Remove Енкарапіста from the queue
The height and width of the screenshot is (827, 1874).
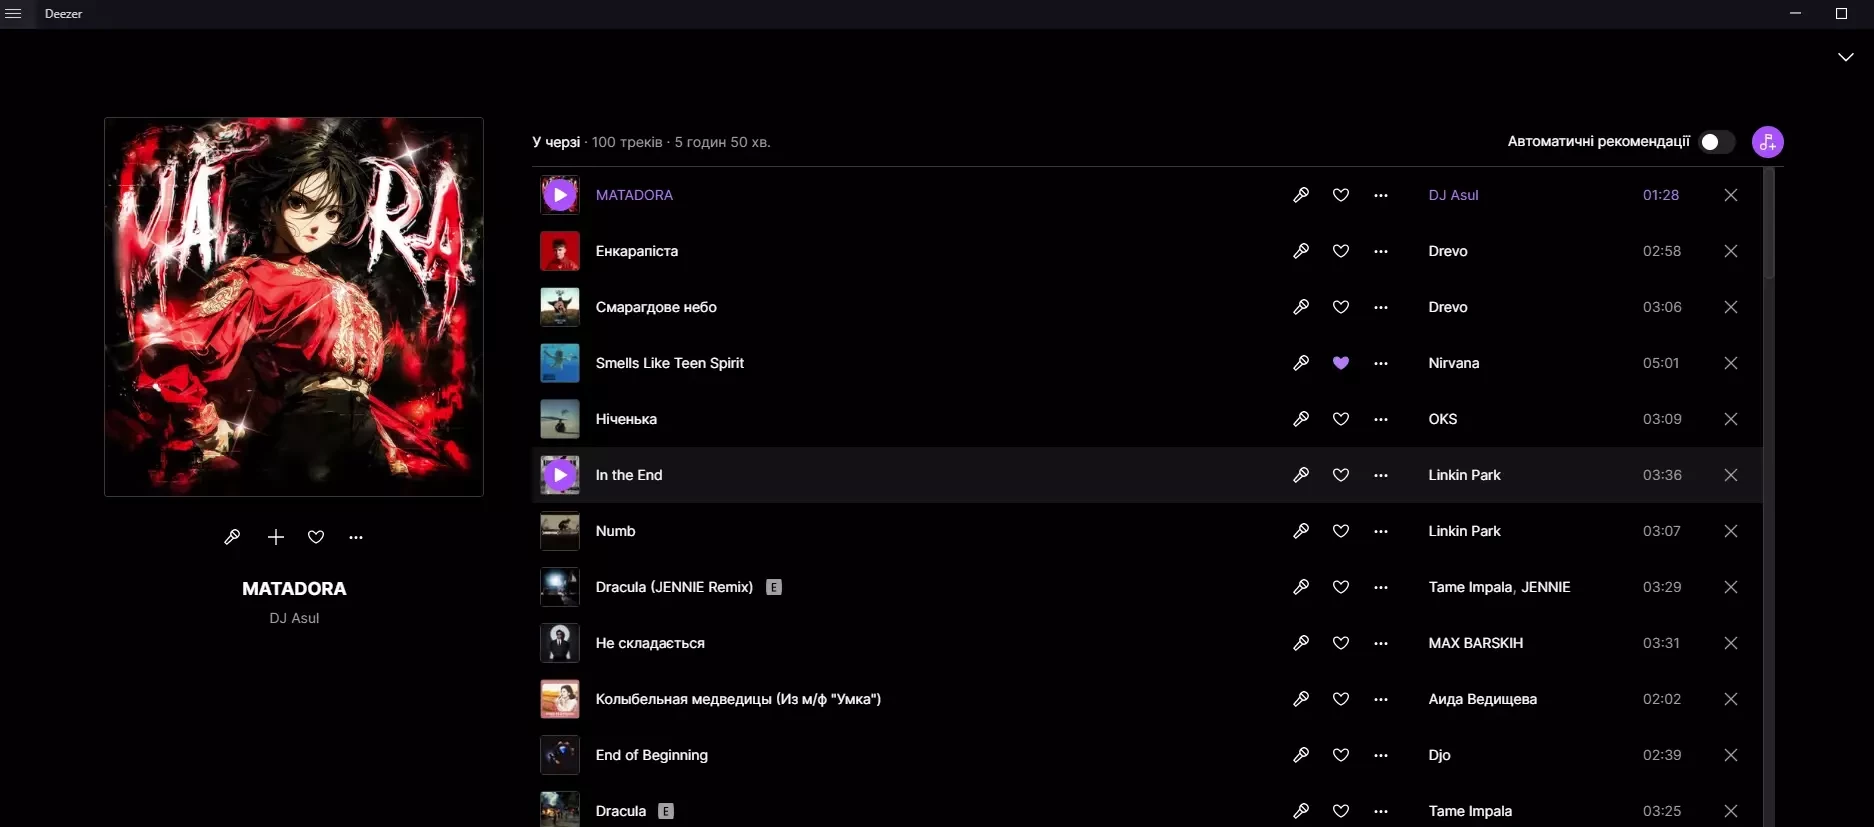(1731, 251)
